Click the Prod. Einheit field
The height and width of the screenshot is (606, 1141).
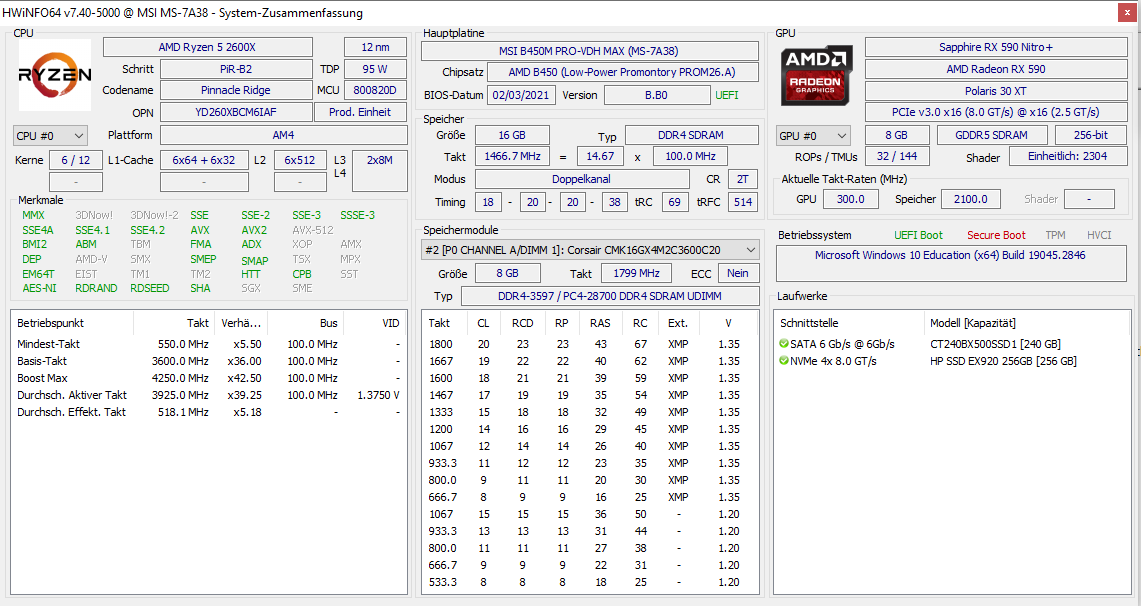pos(361,112)
